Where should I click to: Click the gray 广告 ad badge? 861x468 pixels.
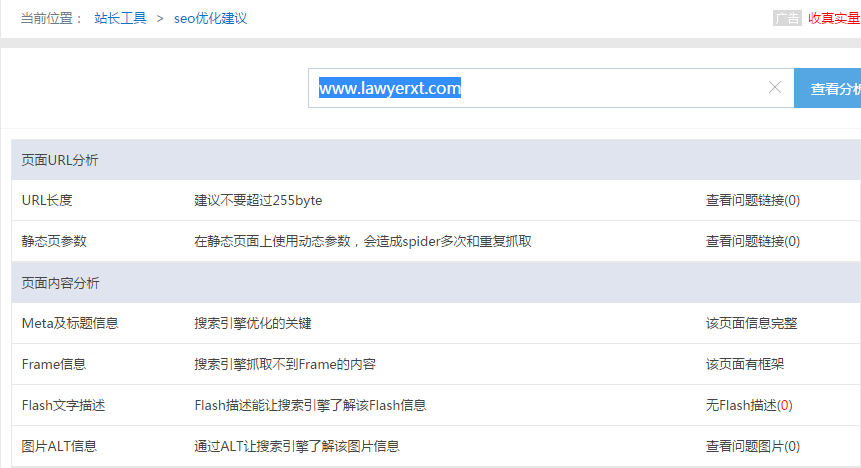pyautogui.click(x=787, y=18)
